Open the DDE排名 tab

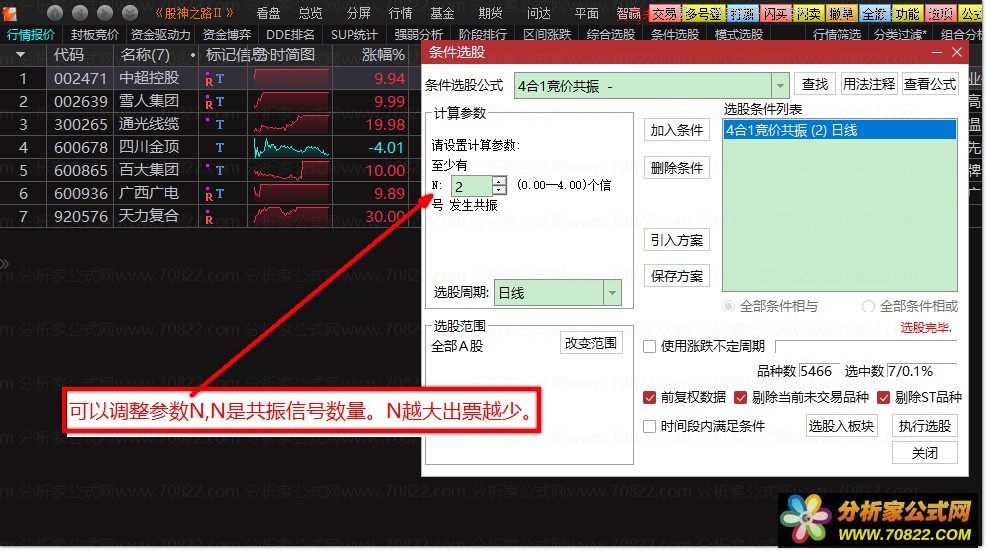click(290, 35)
